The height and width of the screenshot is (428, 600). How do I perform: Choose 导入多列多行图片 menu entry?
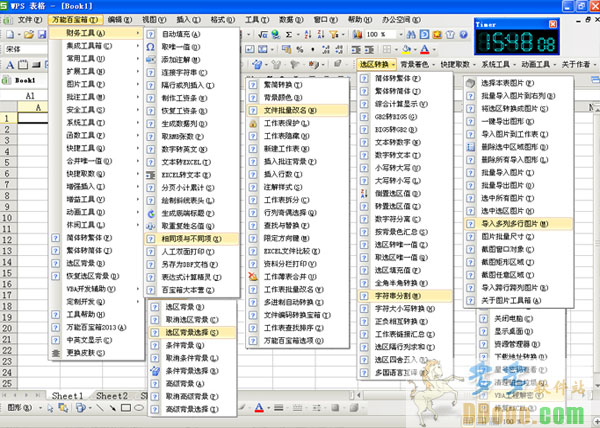[518, 224]
